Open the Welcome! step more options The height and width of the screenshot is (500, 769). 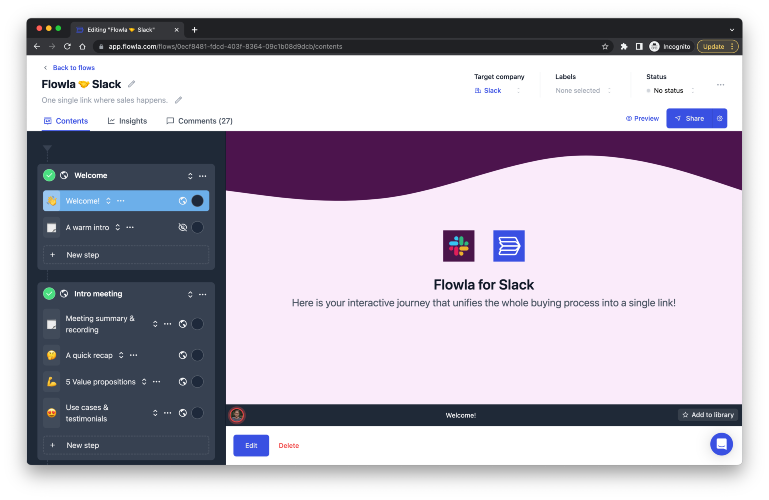121,201
